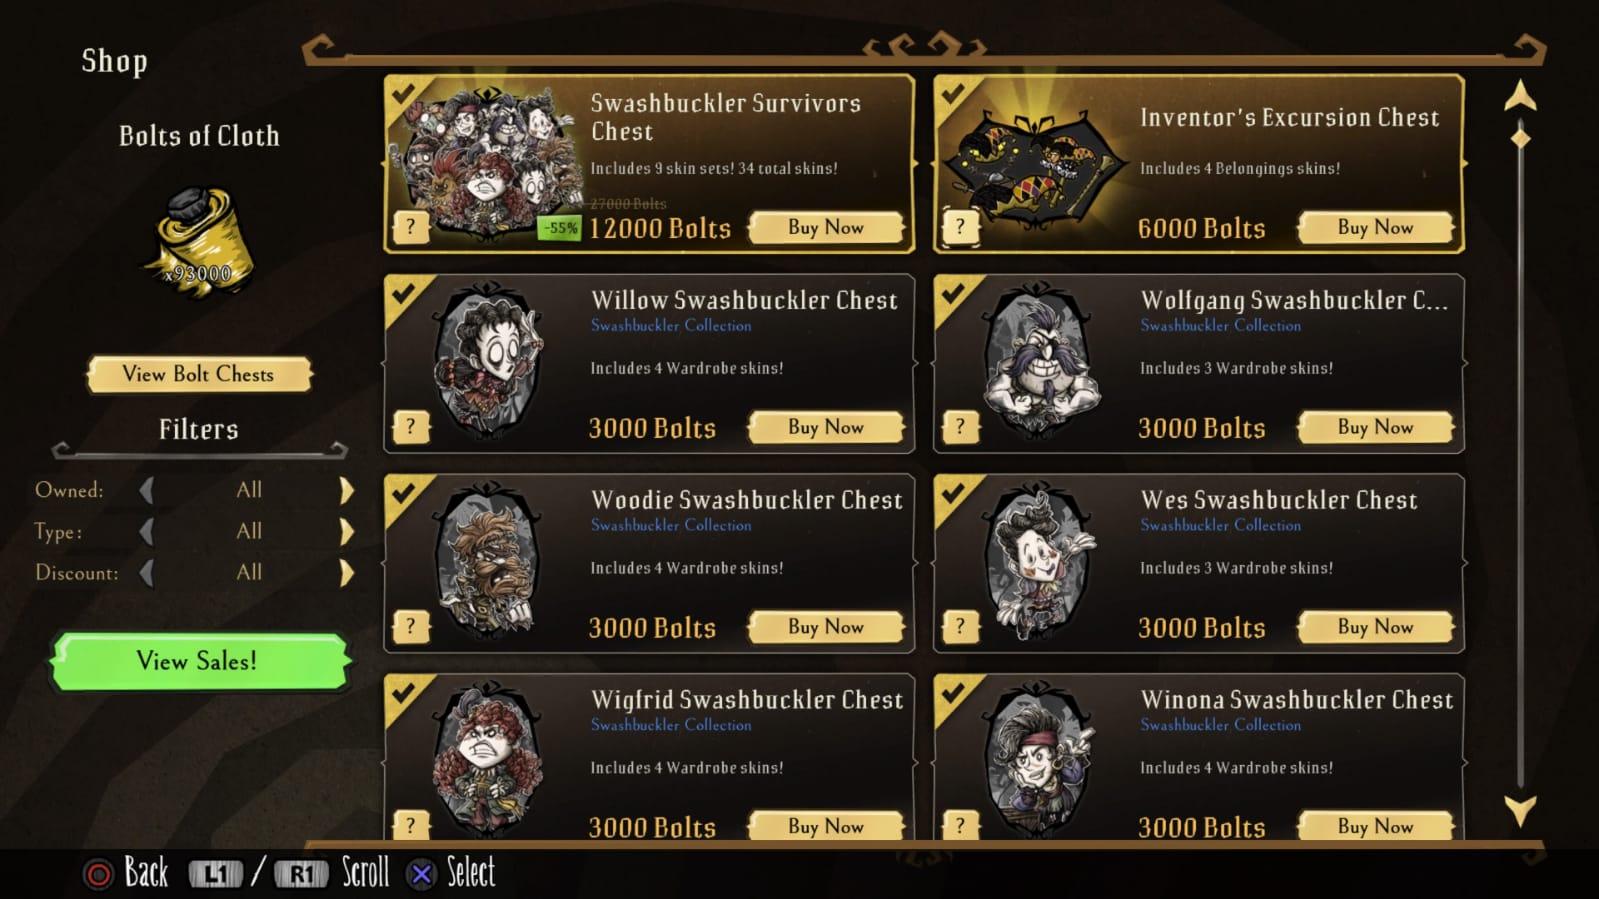Toggle the checkmark on Swashbuckler Survivors Chest

click(404, 94)
